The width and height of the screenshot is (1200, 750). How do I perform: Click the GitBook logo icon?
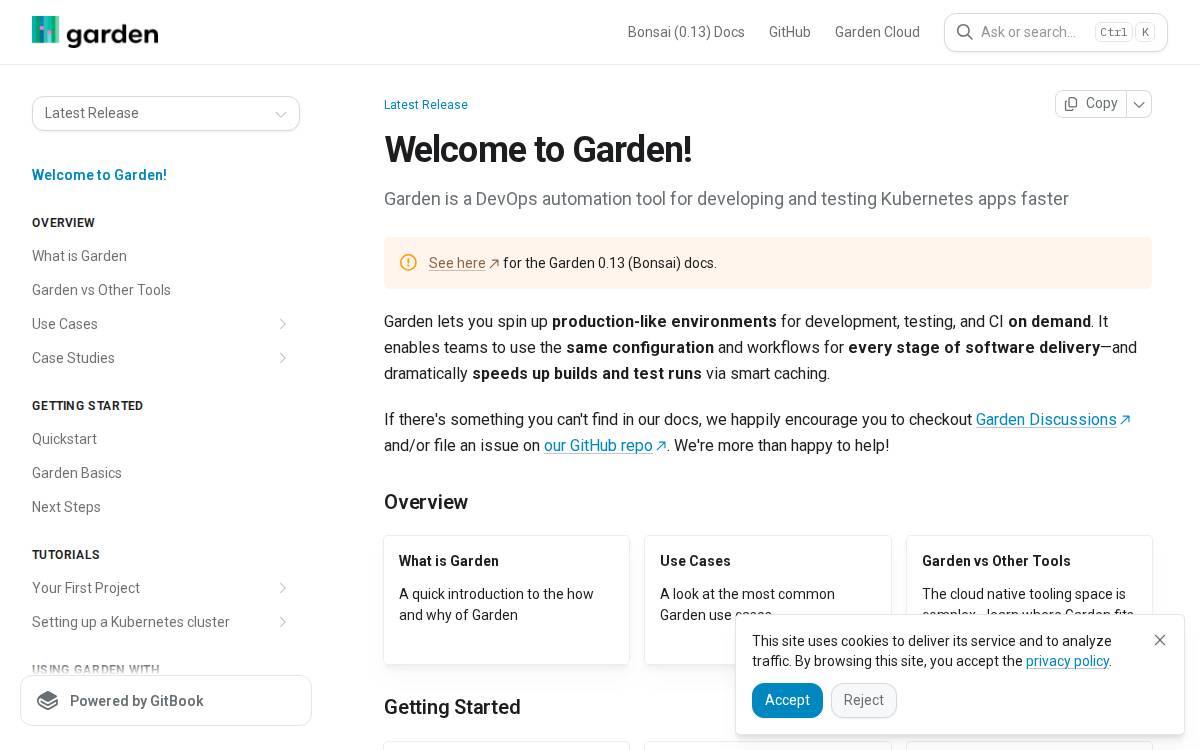click(48, 701)
